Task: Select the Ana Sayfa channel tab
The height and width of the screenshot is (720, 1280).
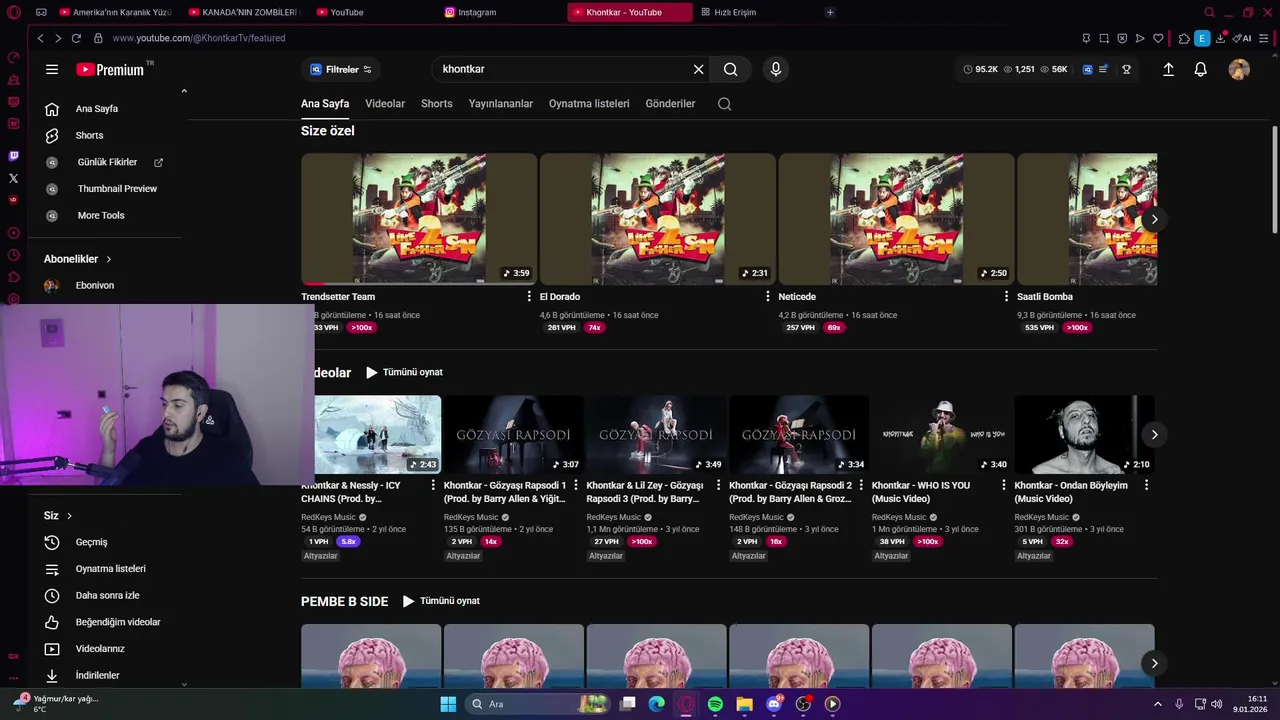Action: (325, 104)
